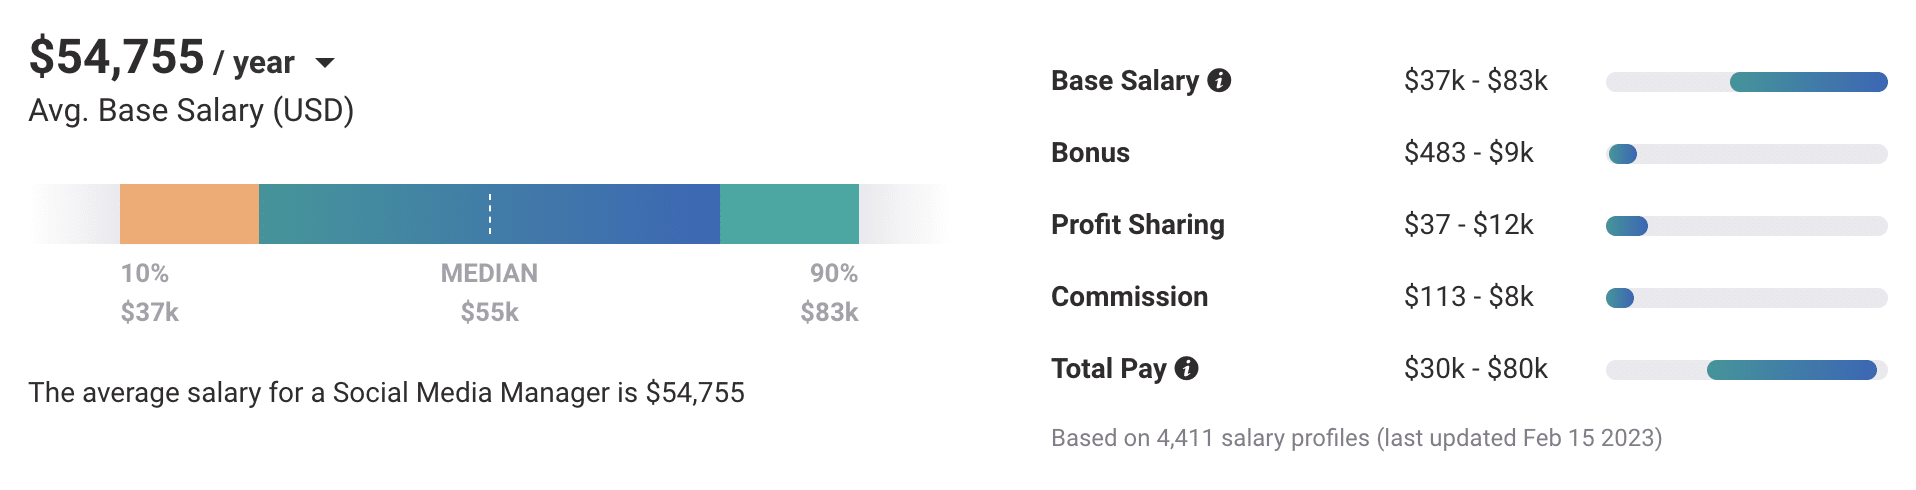Screen dimensions: 1916x490
Task: Click the teal 90% salary segment
Action: coord(789,214)
